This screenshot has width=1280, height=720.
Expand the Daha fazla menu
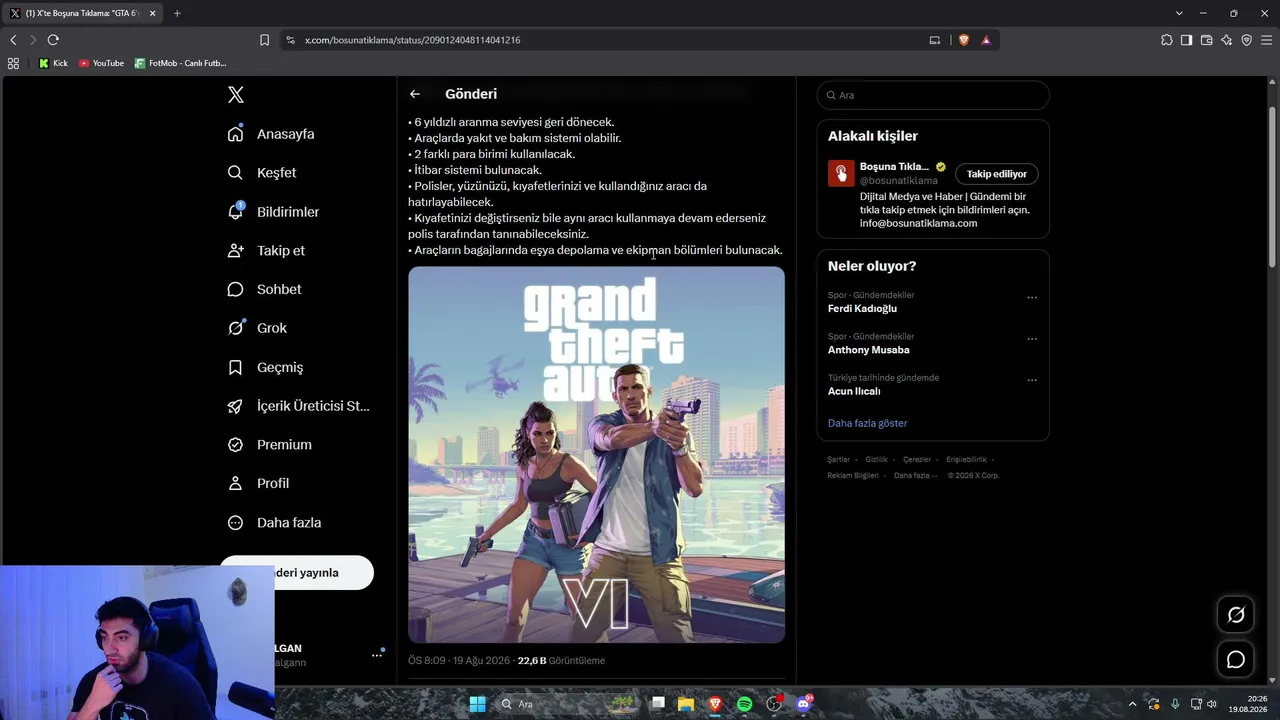[x=274, y=523]
